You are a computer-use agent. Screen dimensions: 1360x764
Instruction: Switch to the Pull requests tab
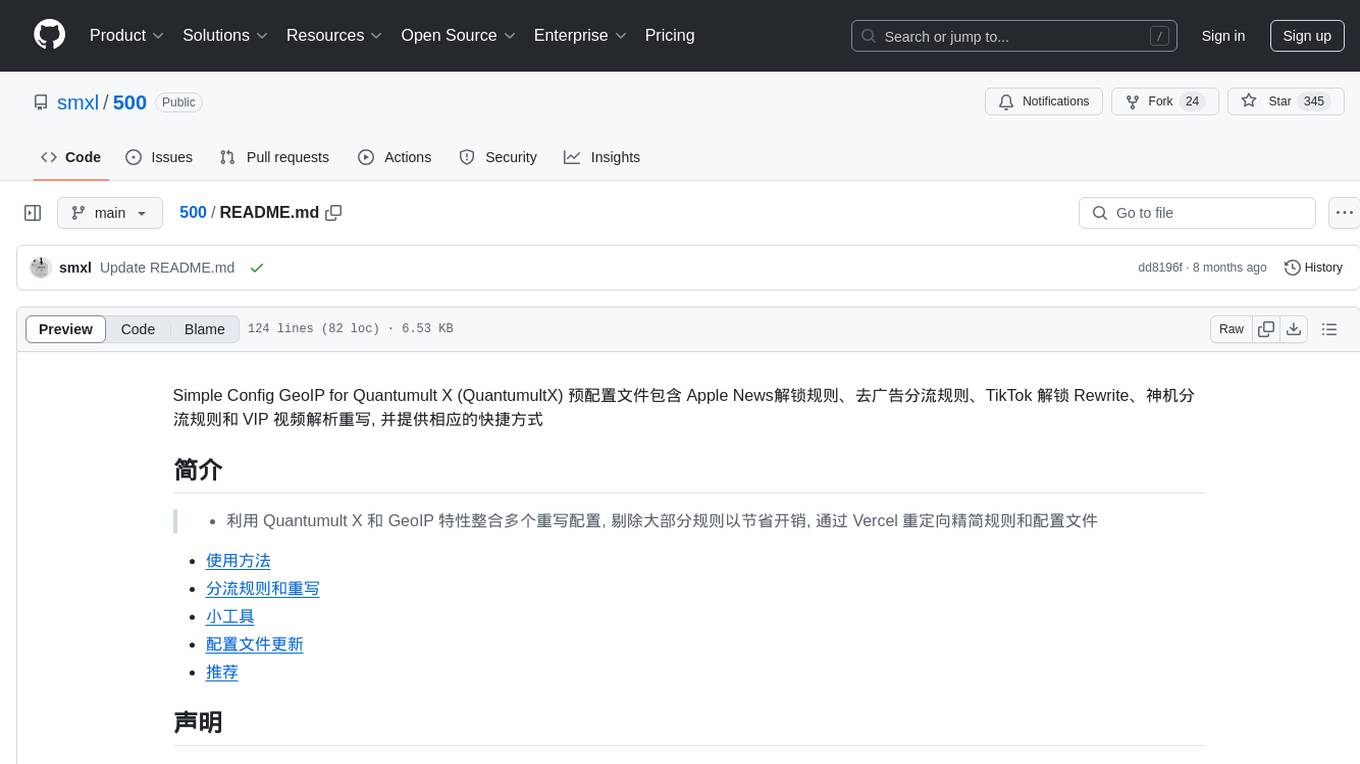pyautogui.click(x=274, y=157)
